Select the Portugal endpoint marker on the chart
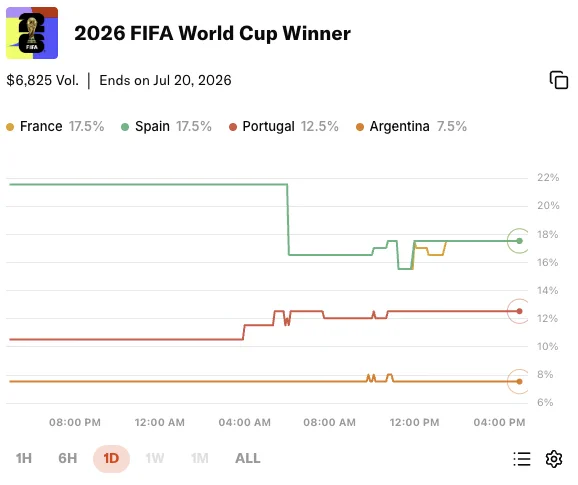 tap(519, 311)
